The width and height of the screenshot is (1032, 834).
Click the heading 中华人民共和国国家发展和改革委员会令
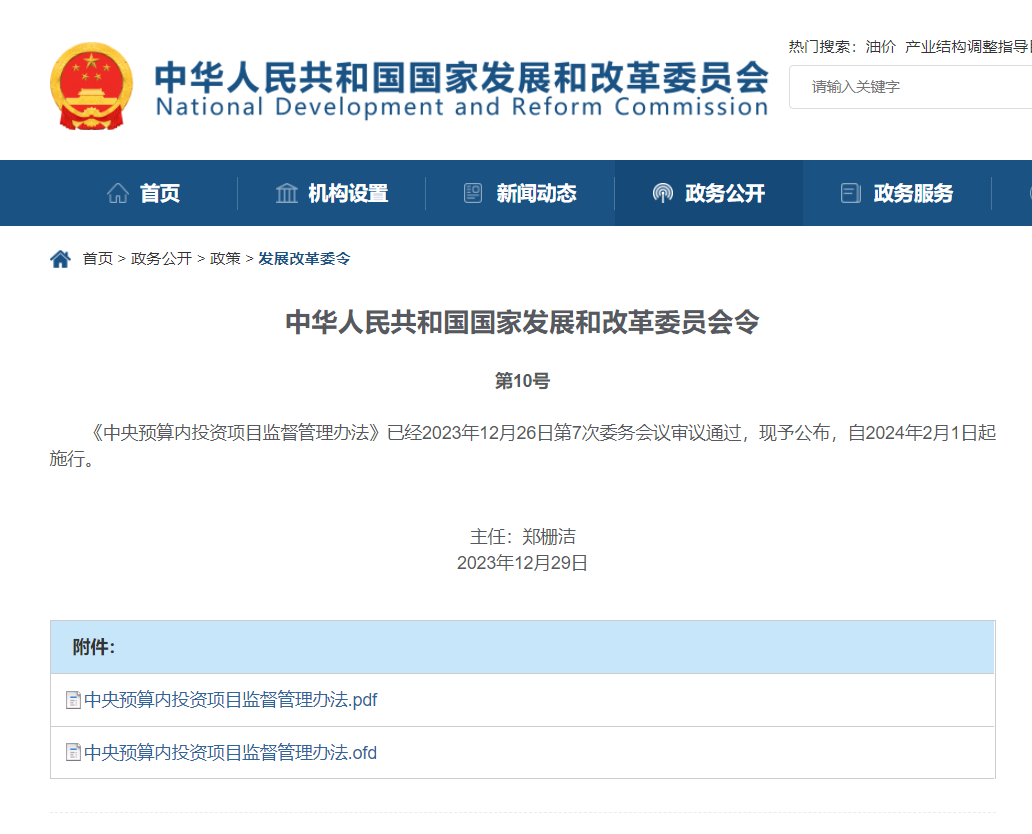(523, 323)
